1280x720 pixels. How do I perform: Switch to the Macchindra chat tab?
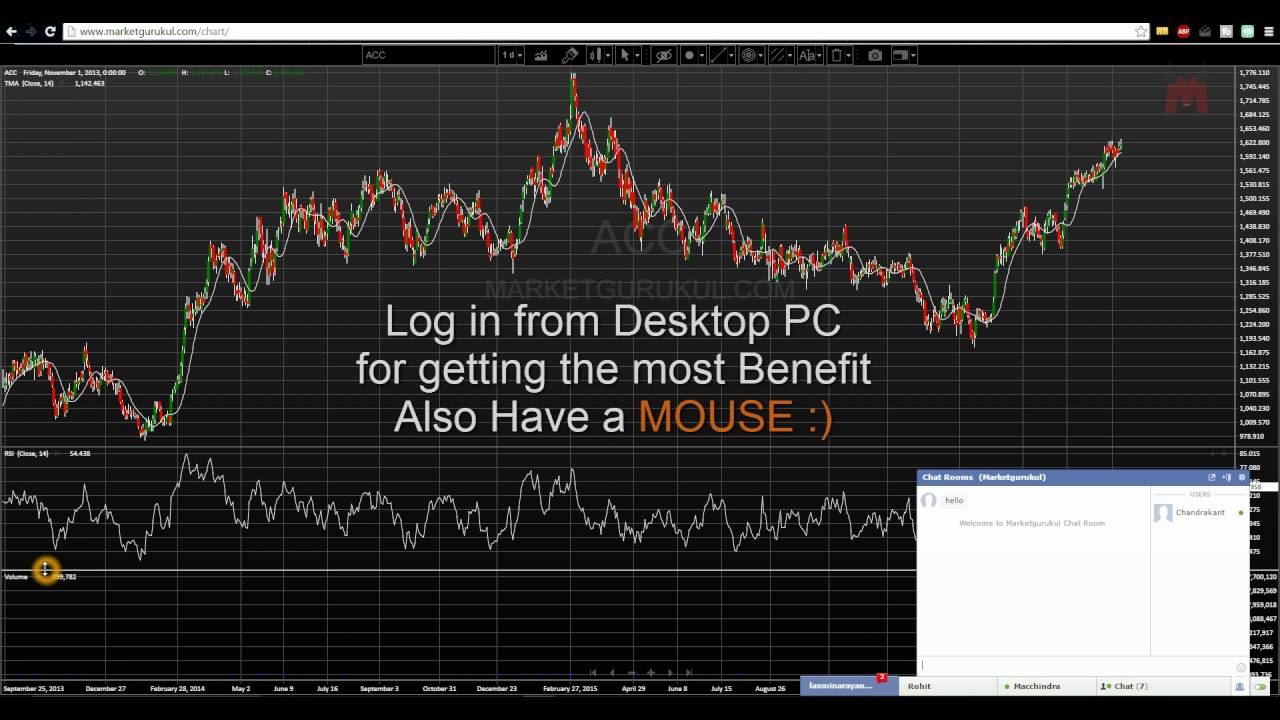pyautogui.click(x=1046, y=686)
